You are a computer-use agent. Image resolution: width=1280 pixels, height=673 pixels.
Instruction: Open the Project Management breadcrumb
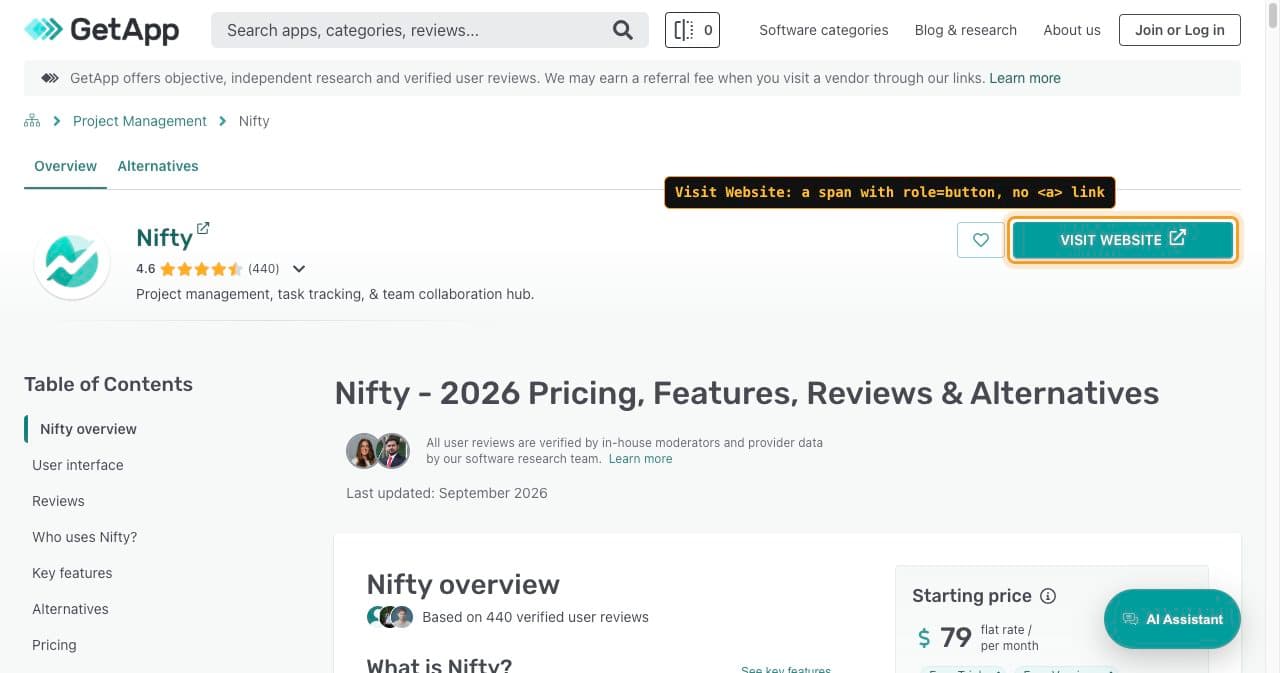tap(140, 121)
